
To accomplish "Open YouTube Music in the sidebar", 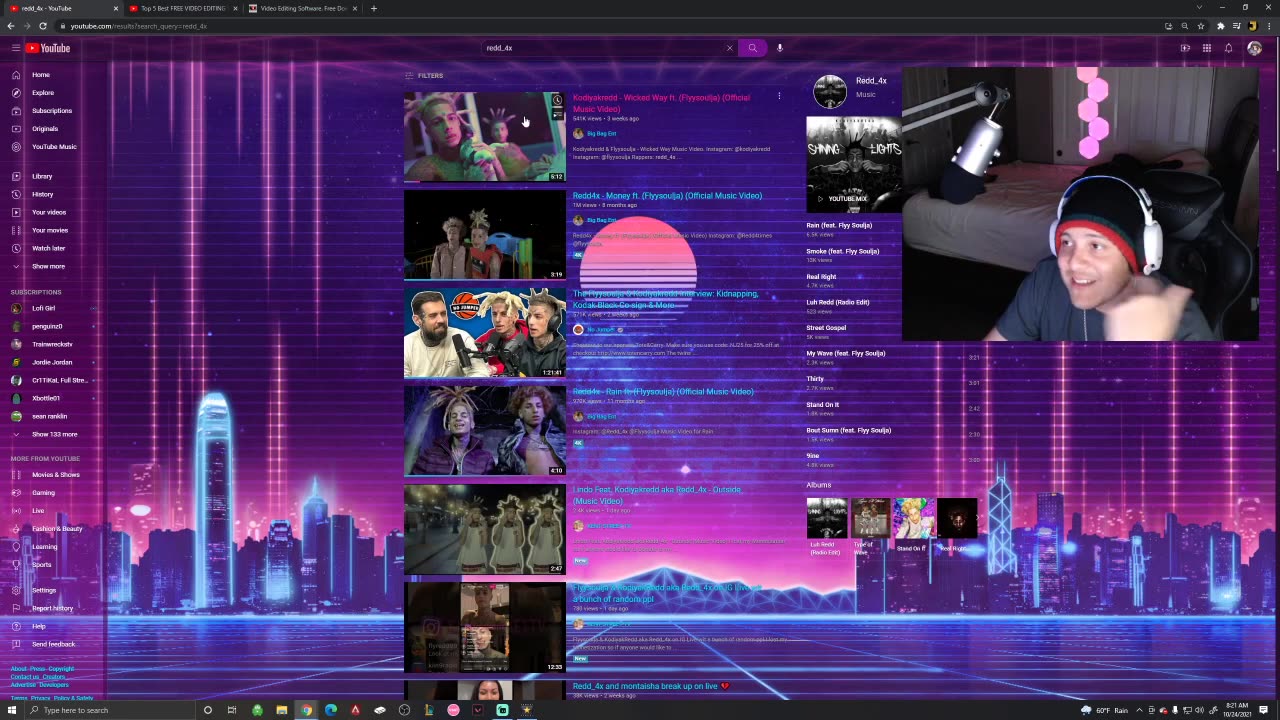I will tap(52, 147).
